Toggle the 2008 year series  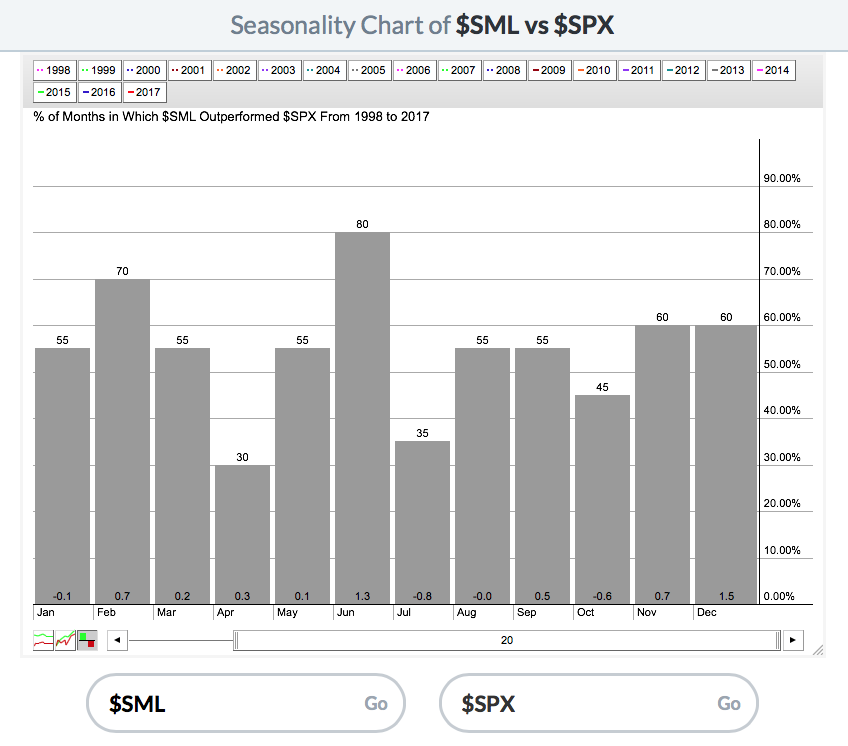(504, 70)
